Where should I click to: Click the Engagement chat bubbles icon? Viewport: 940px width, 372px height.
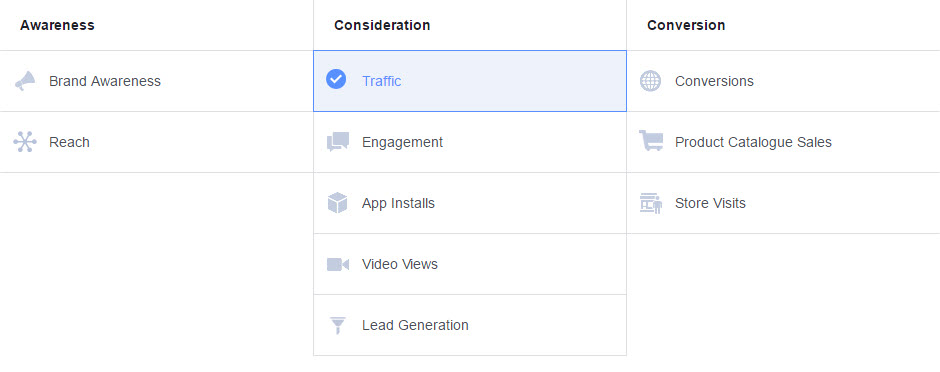pyautogui.click(x=338, y=142)
